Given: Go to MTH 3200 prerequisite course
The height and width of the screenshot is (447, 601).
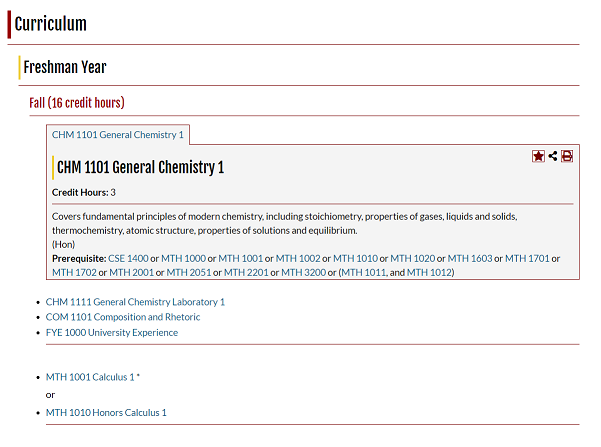Looking at the screenshot, I should pyautogui.click(x=304, y=272).
